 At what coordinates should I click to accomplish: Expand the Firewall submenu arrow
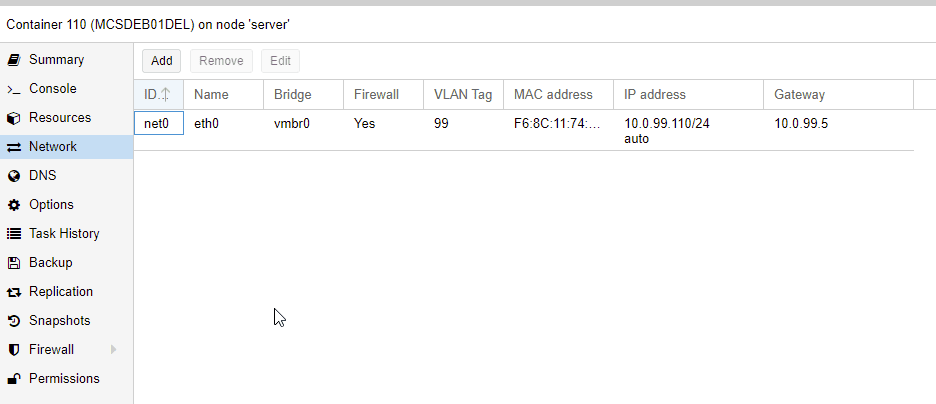click(x=113, y=350)
